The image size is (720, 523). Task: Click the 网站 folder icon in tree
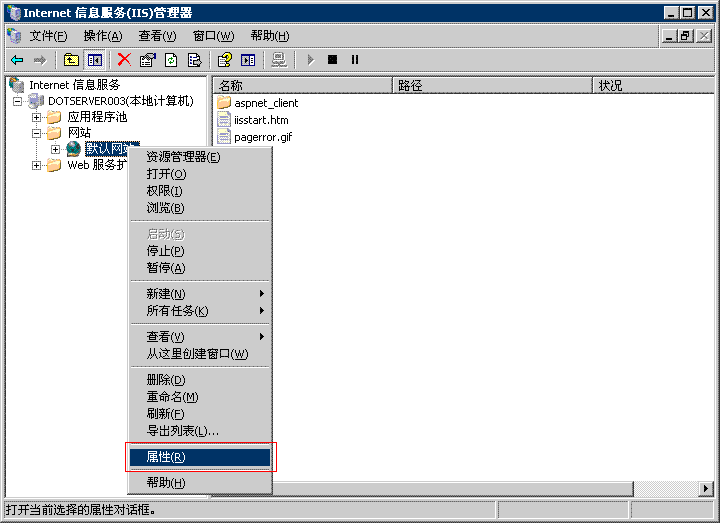point(54,133)
